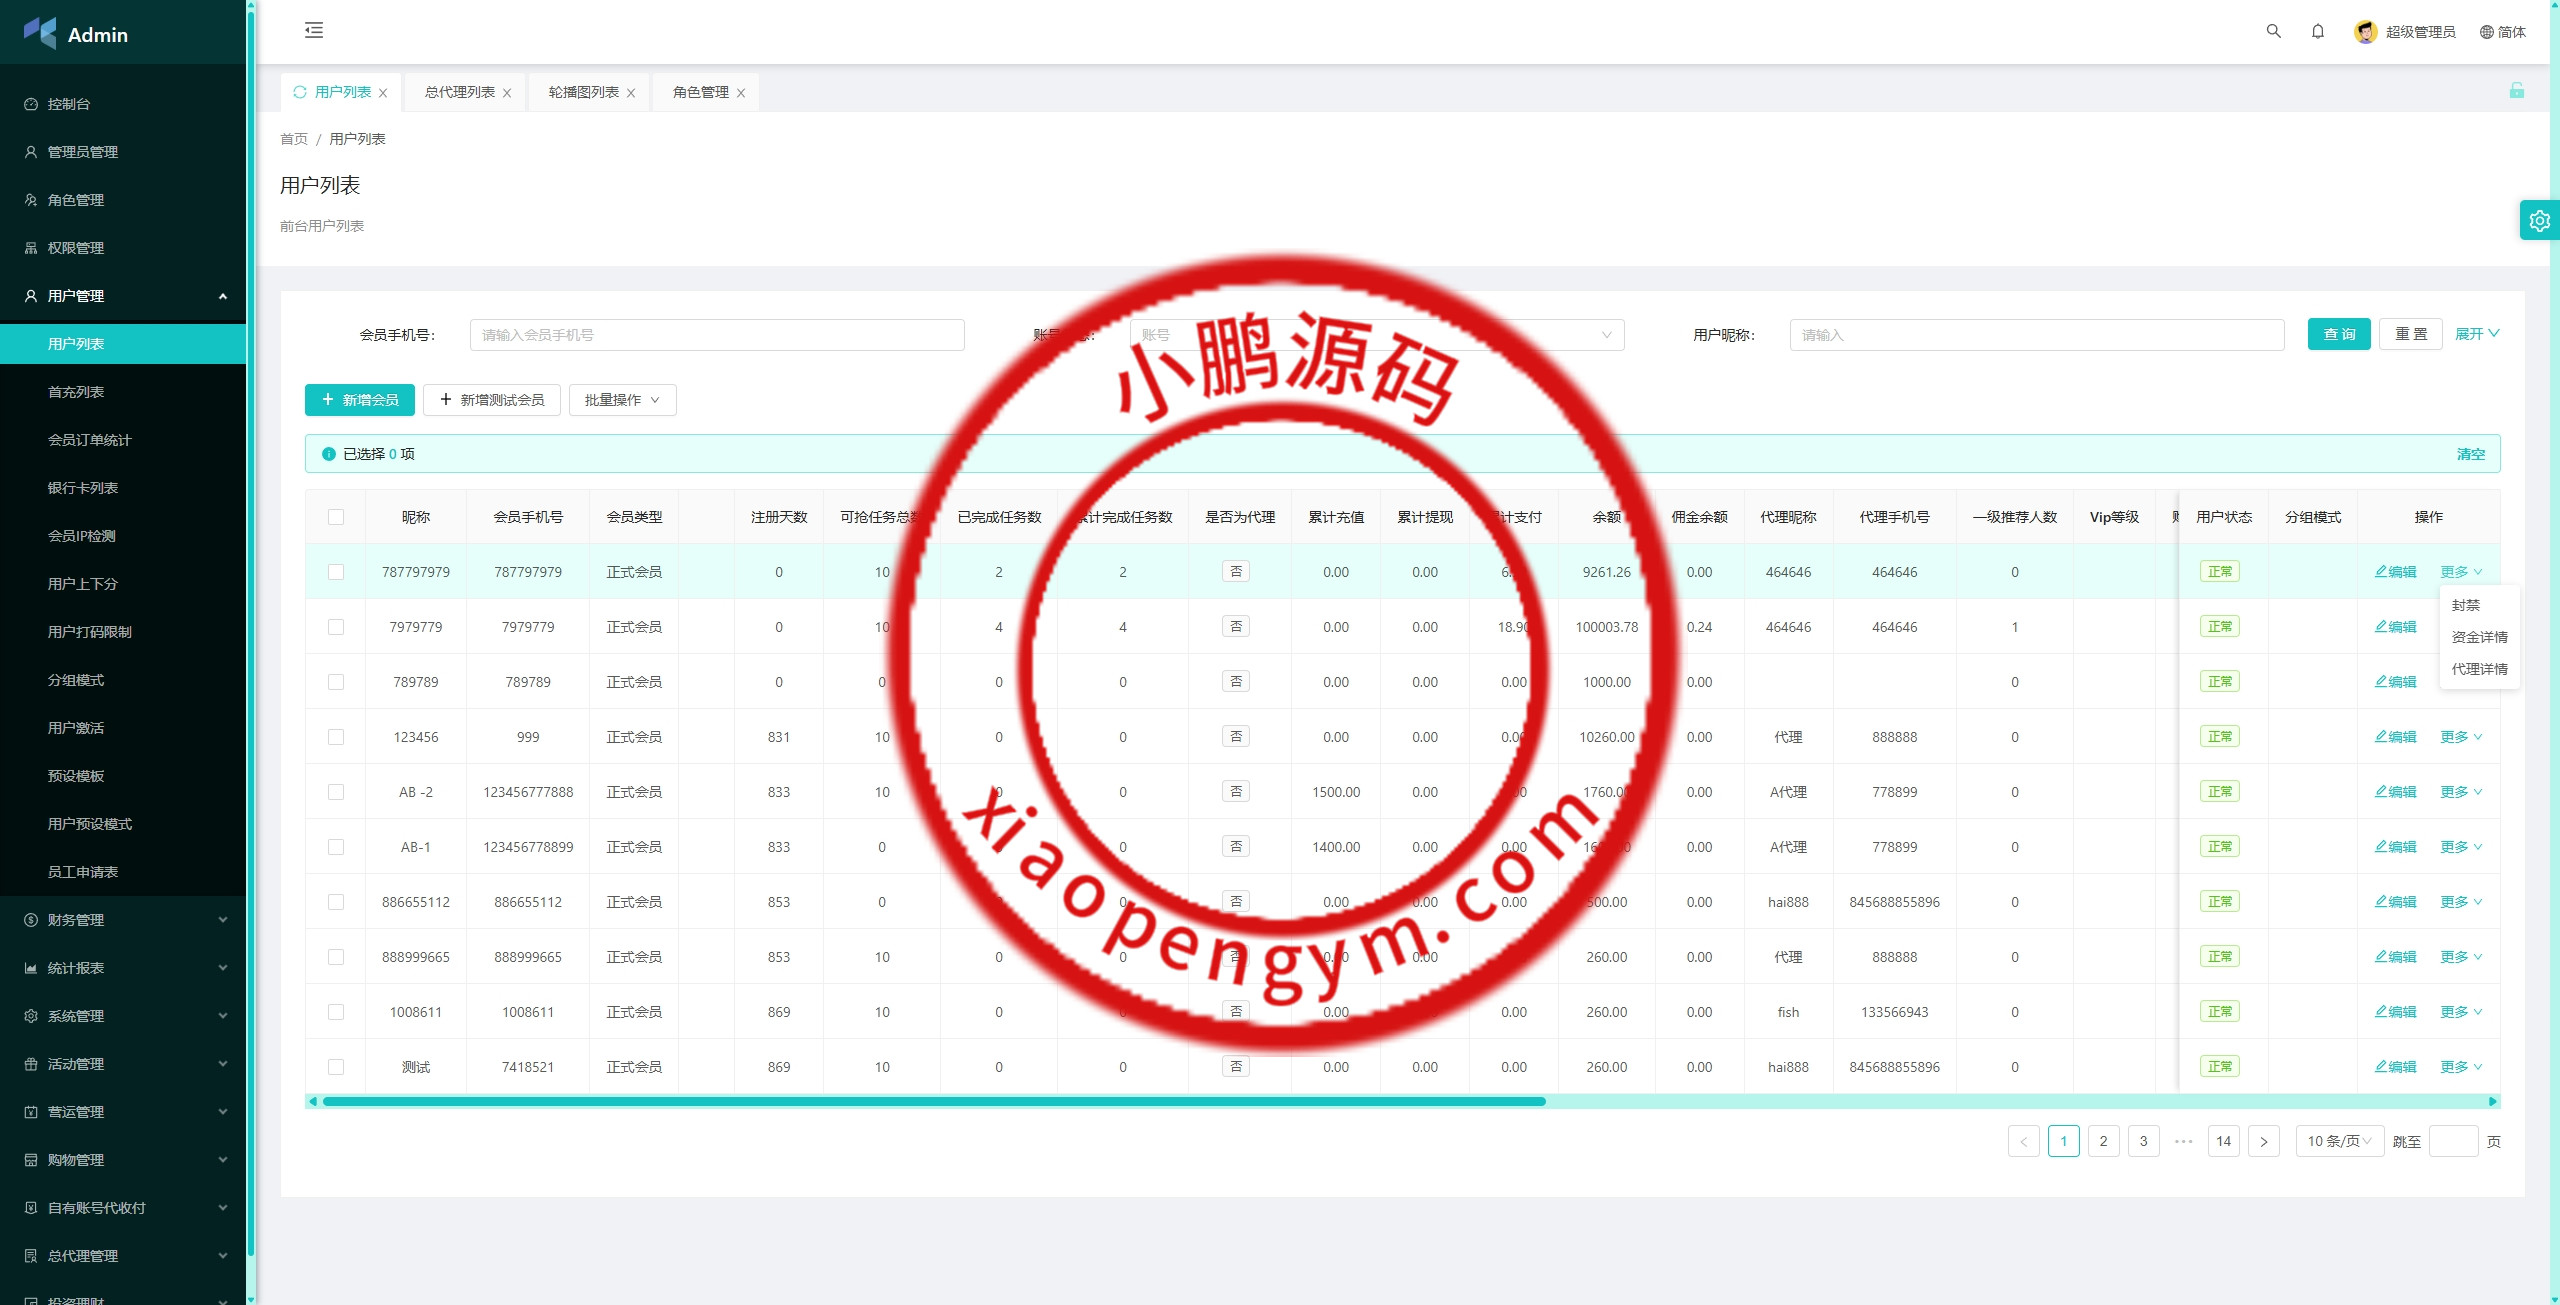Switch to the 轮播图列表 tab
This screenshot has height=1305, width=2560.
[x=583, y=92]
